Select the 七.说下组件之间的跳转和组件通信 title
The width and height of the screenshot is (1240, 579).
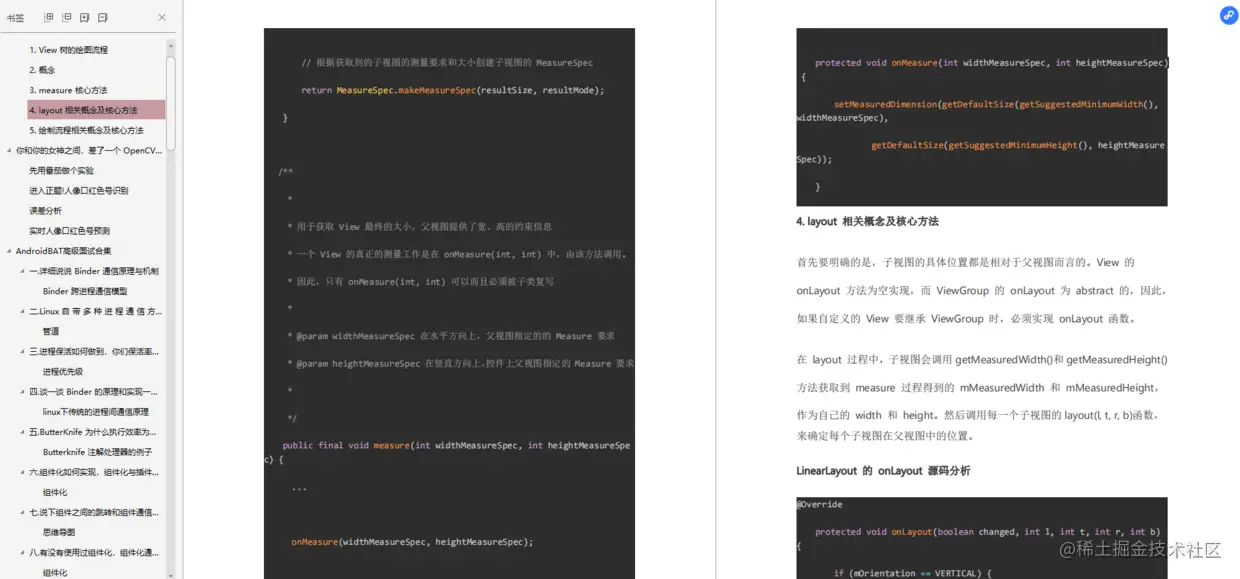point(94,512)
